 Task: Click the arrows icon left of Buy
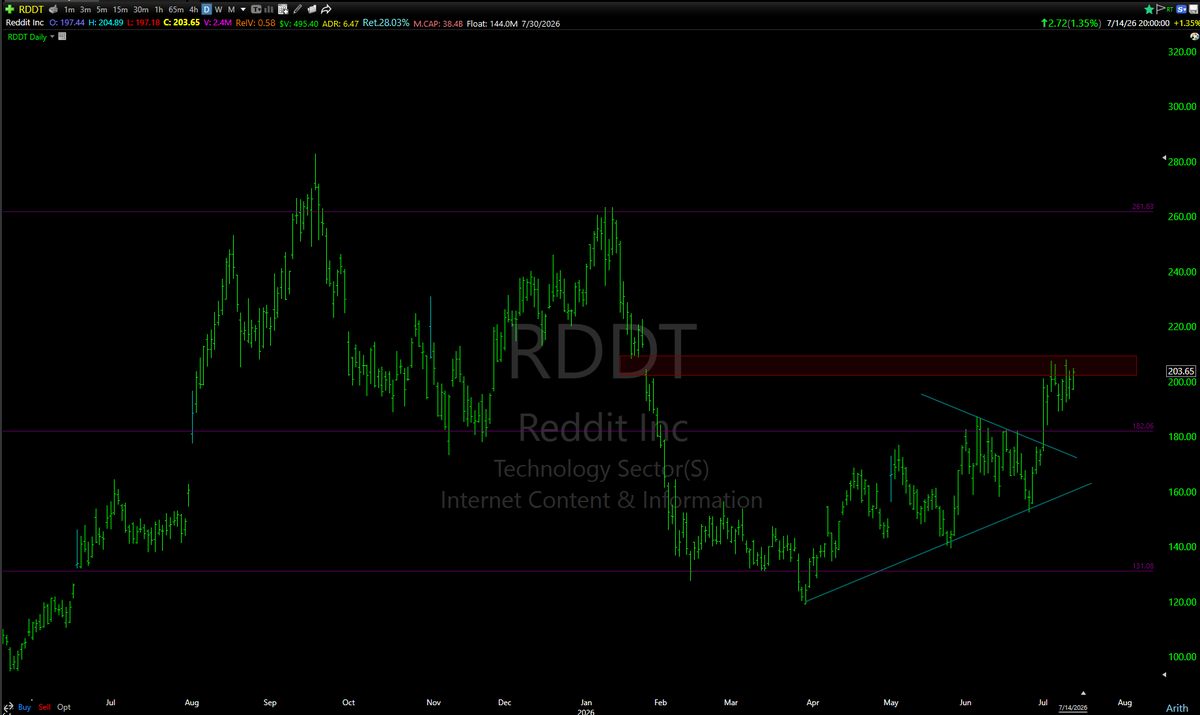click(9, 707)
